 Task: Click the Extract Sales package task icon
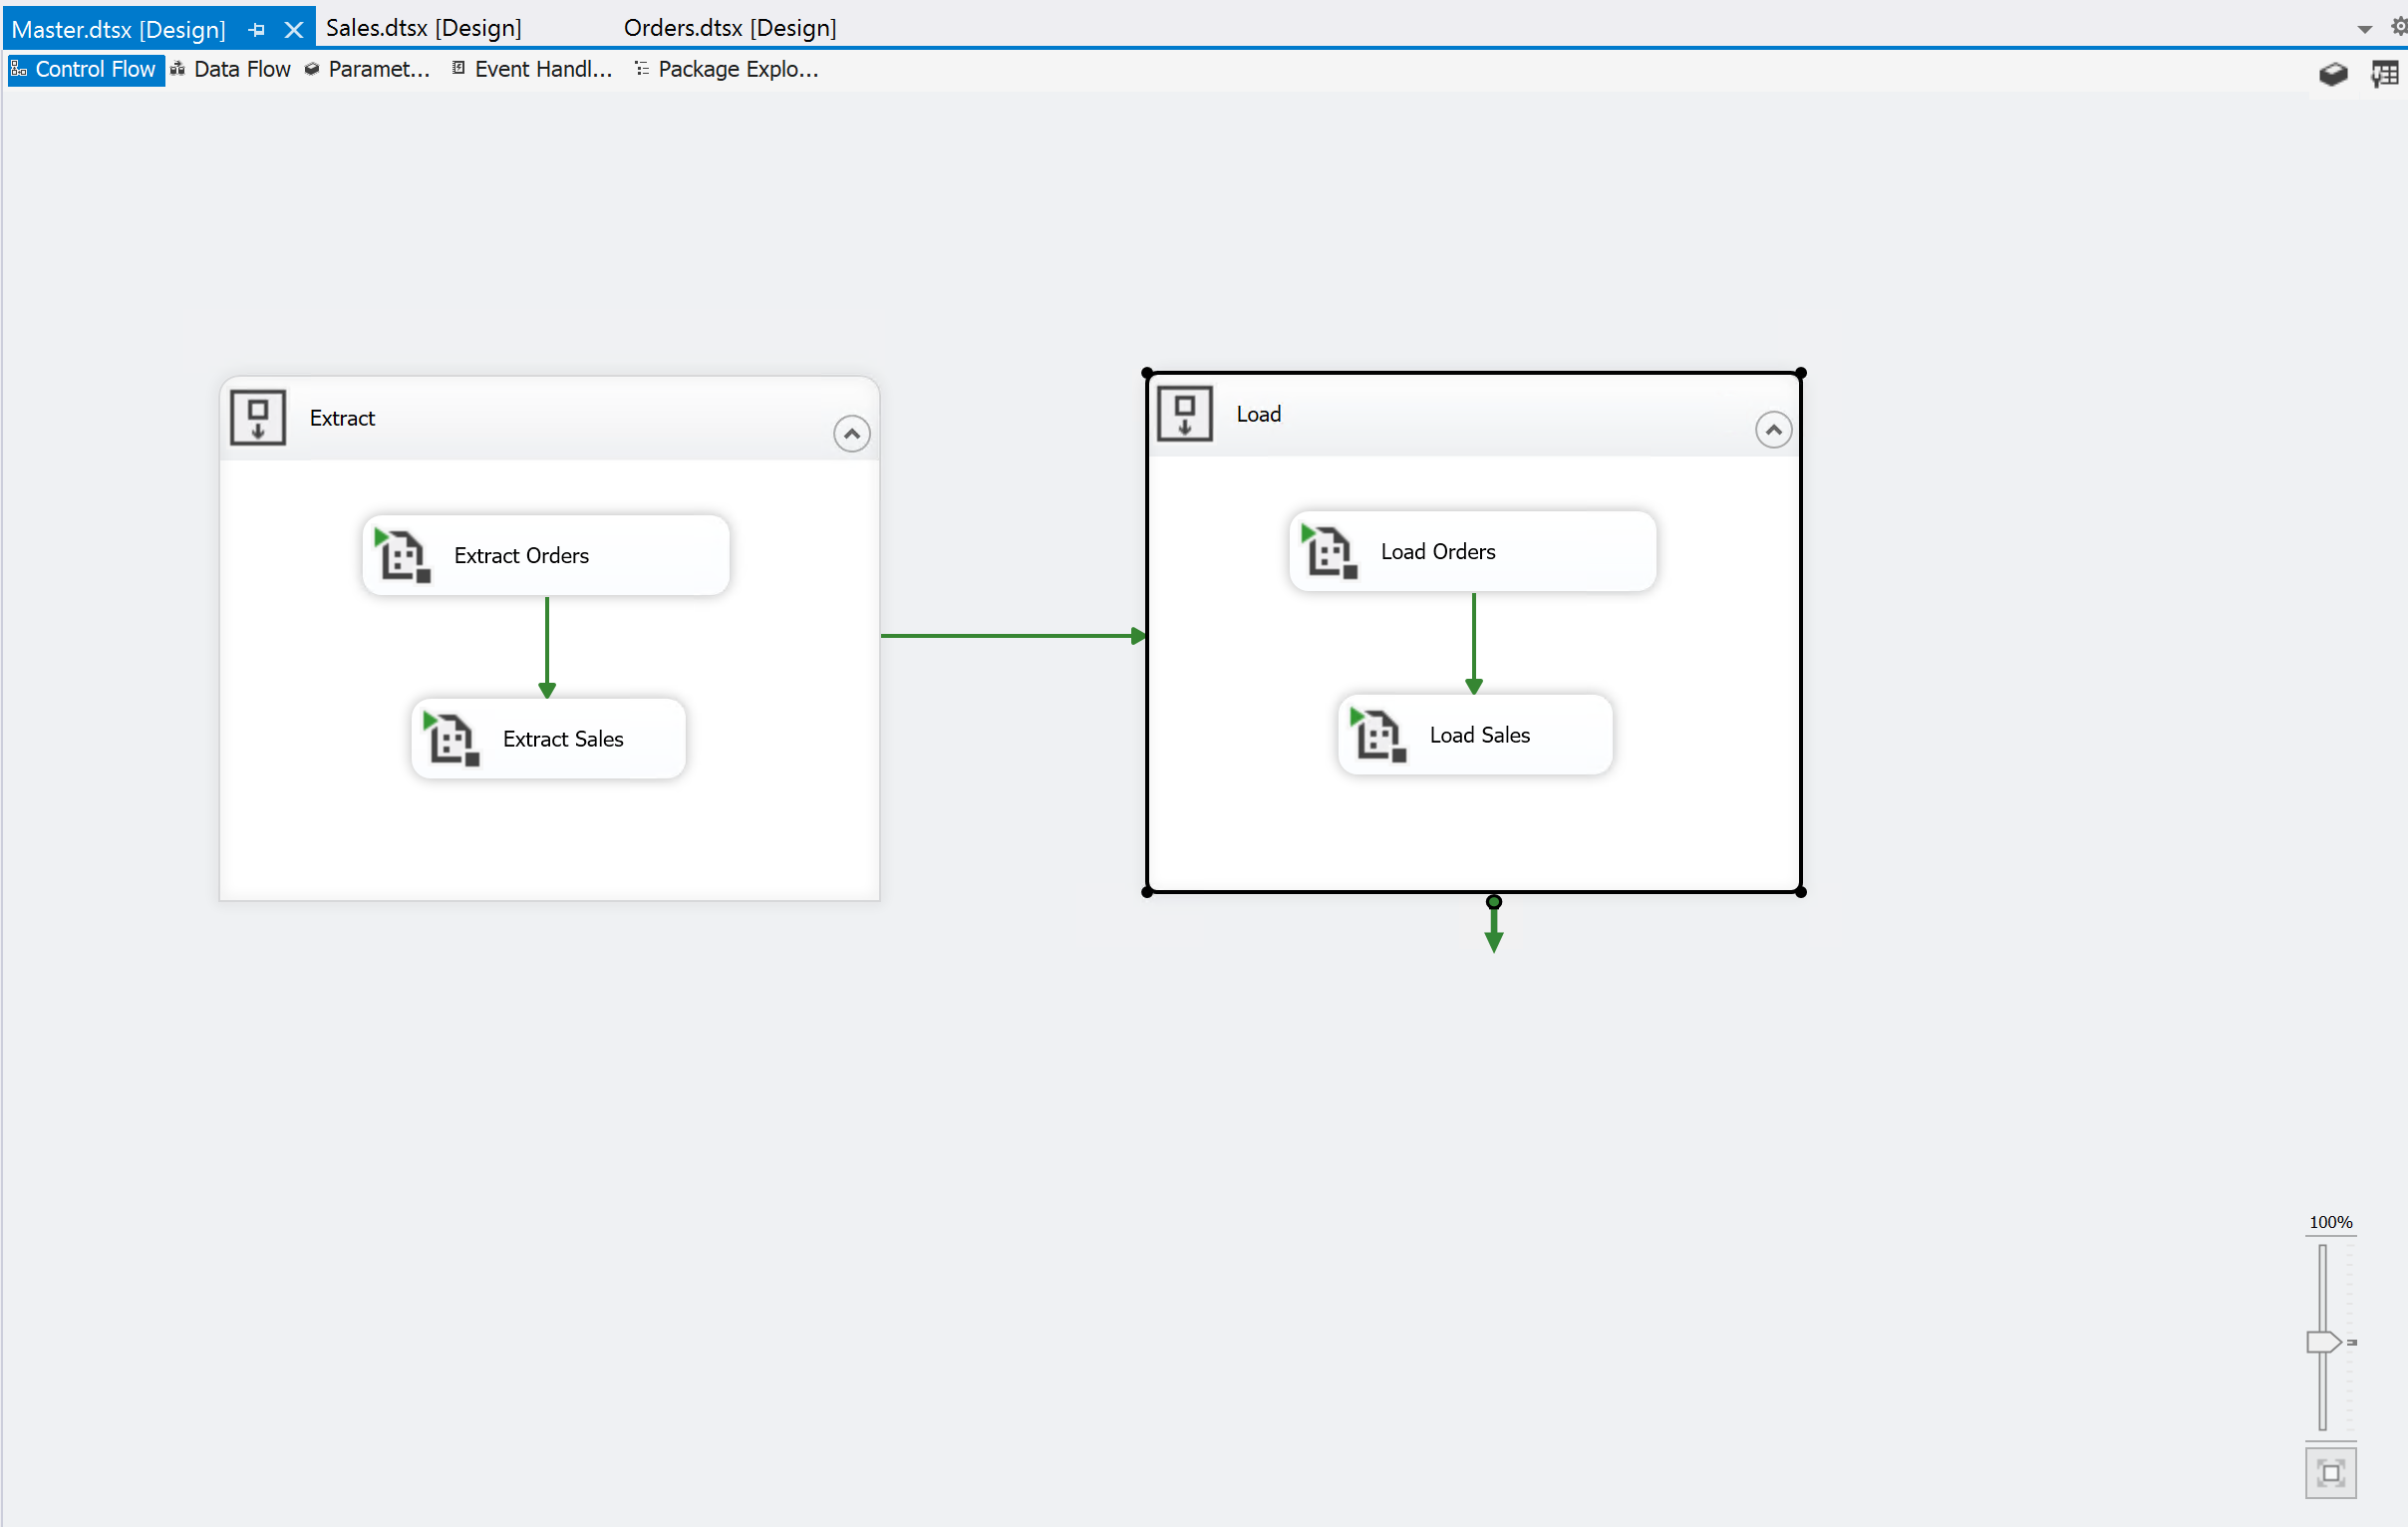point(451,739)
